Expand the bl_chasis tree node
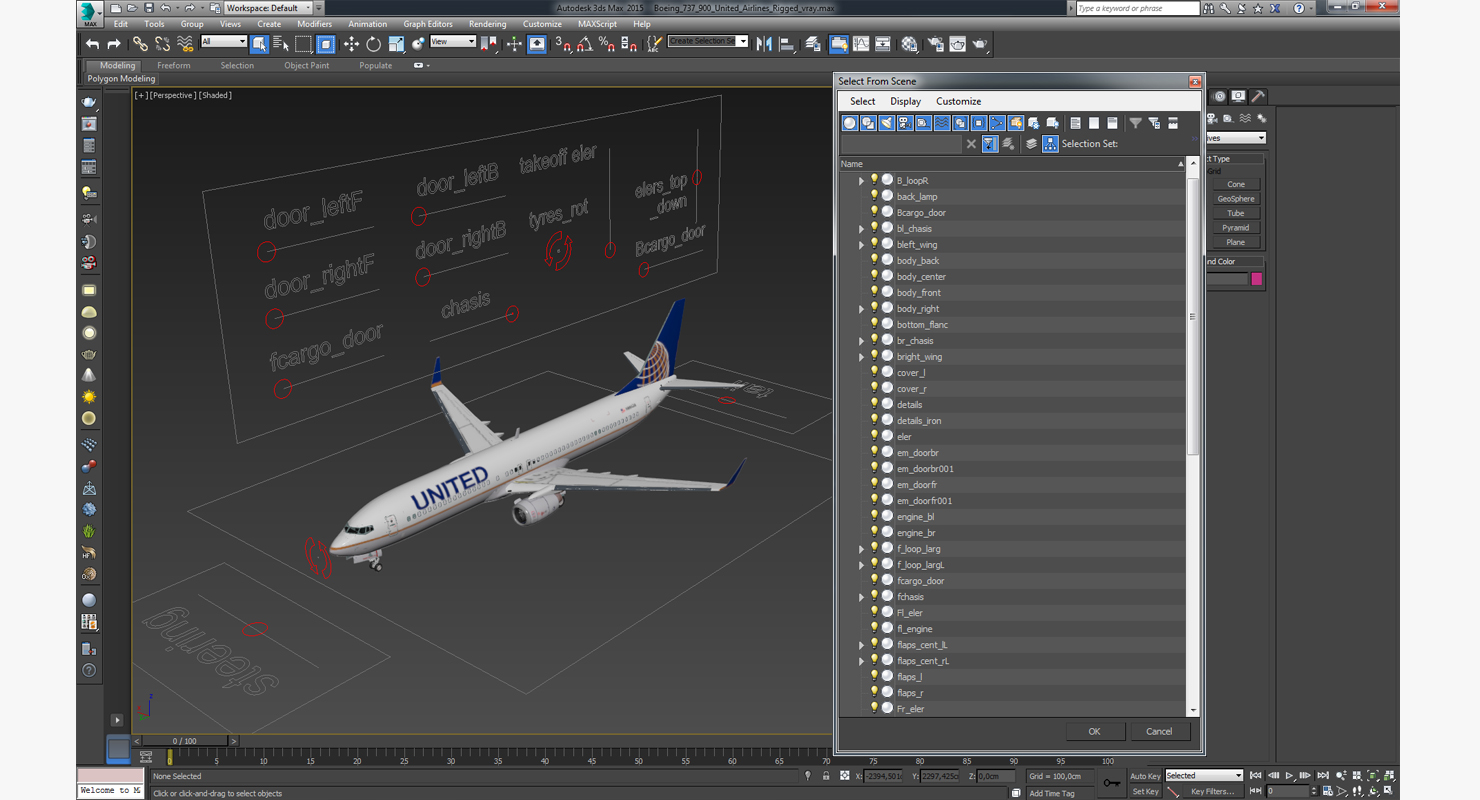The image size is (1480, 800). pyautogui.click(x=861, y=229)
